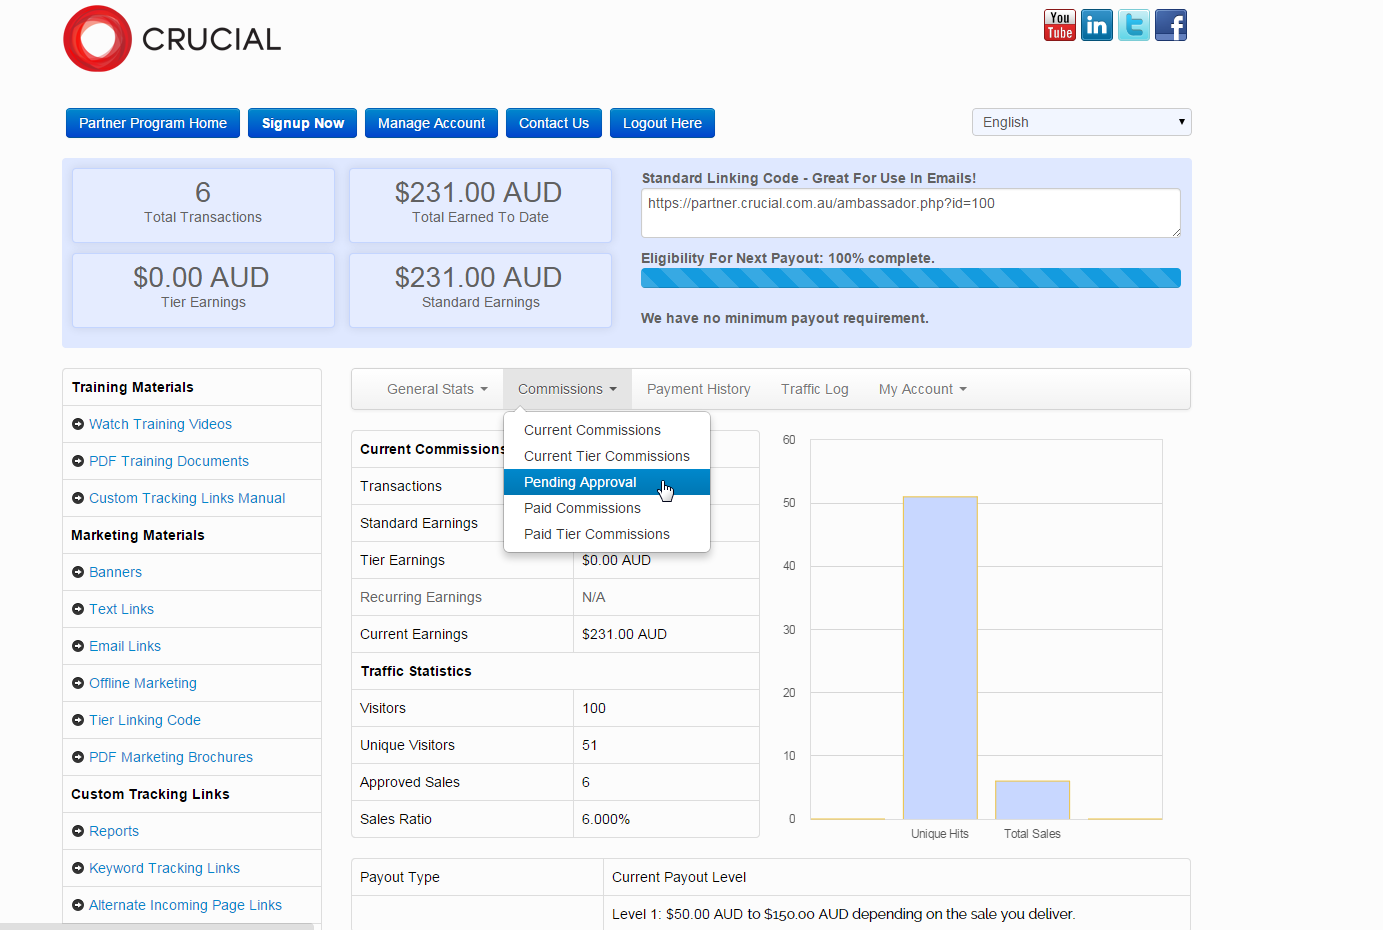The height and width of the screenshot is (930, 1383).
Task: Click the Crucial logo
Action: pyautogui.click(x=172, y=39)
